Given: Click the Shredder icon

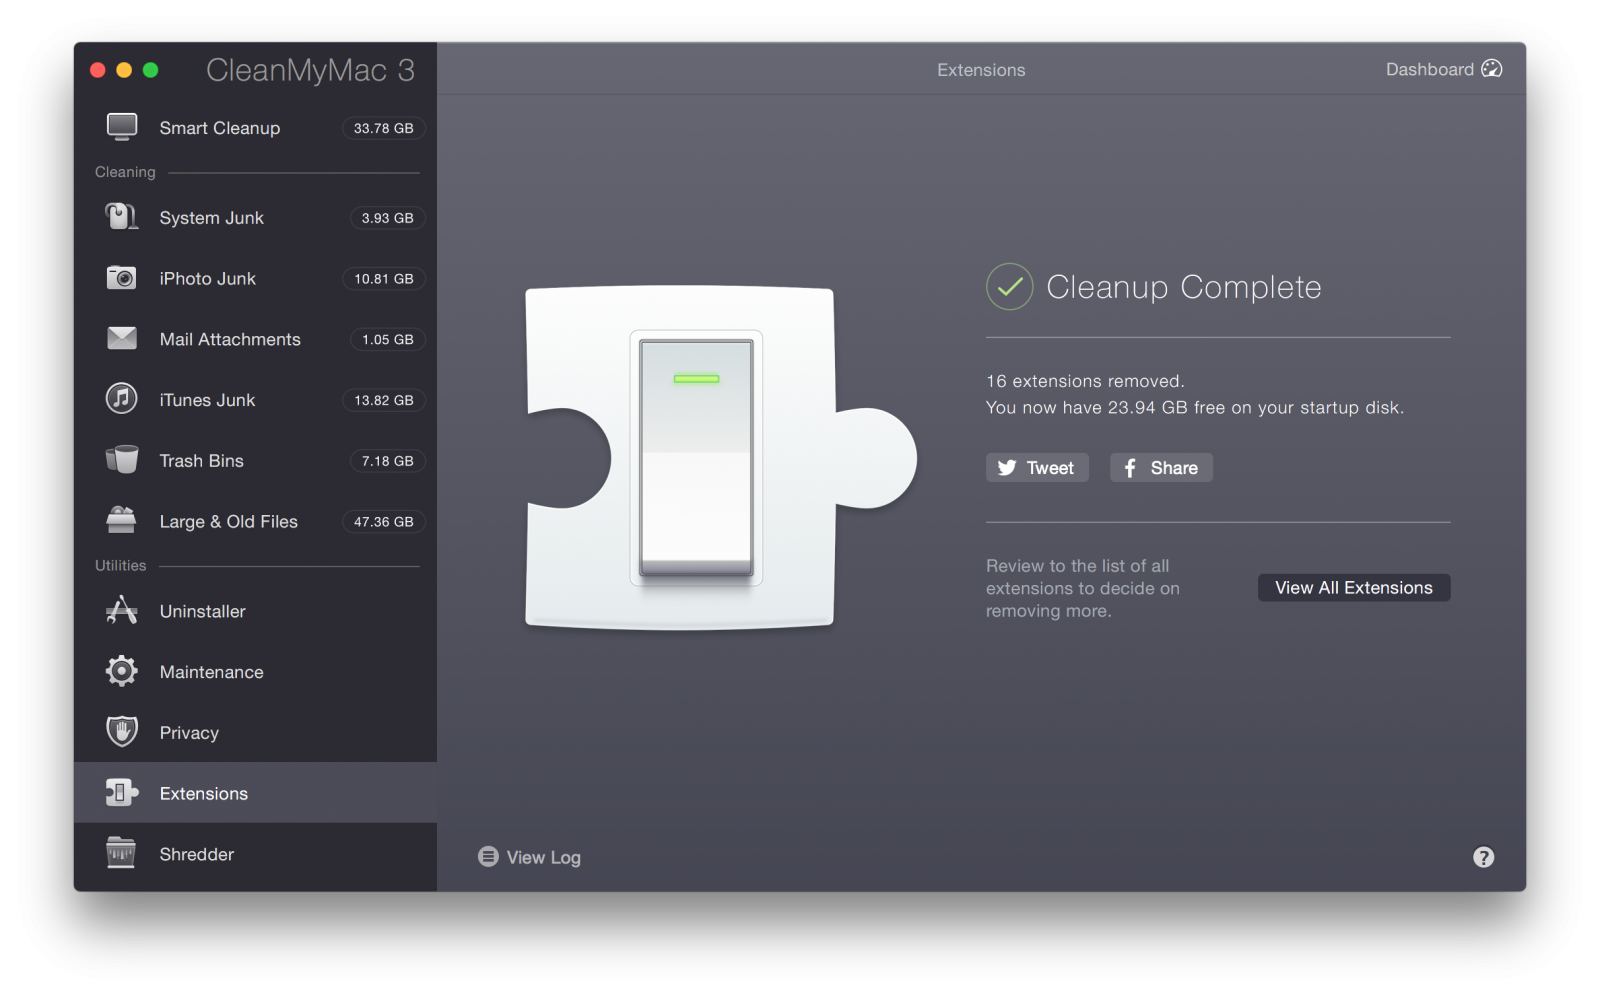Looking at the screenshot, I should [121, 853].
